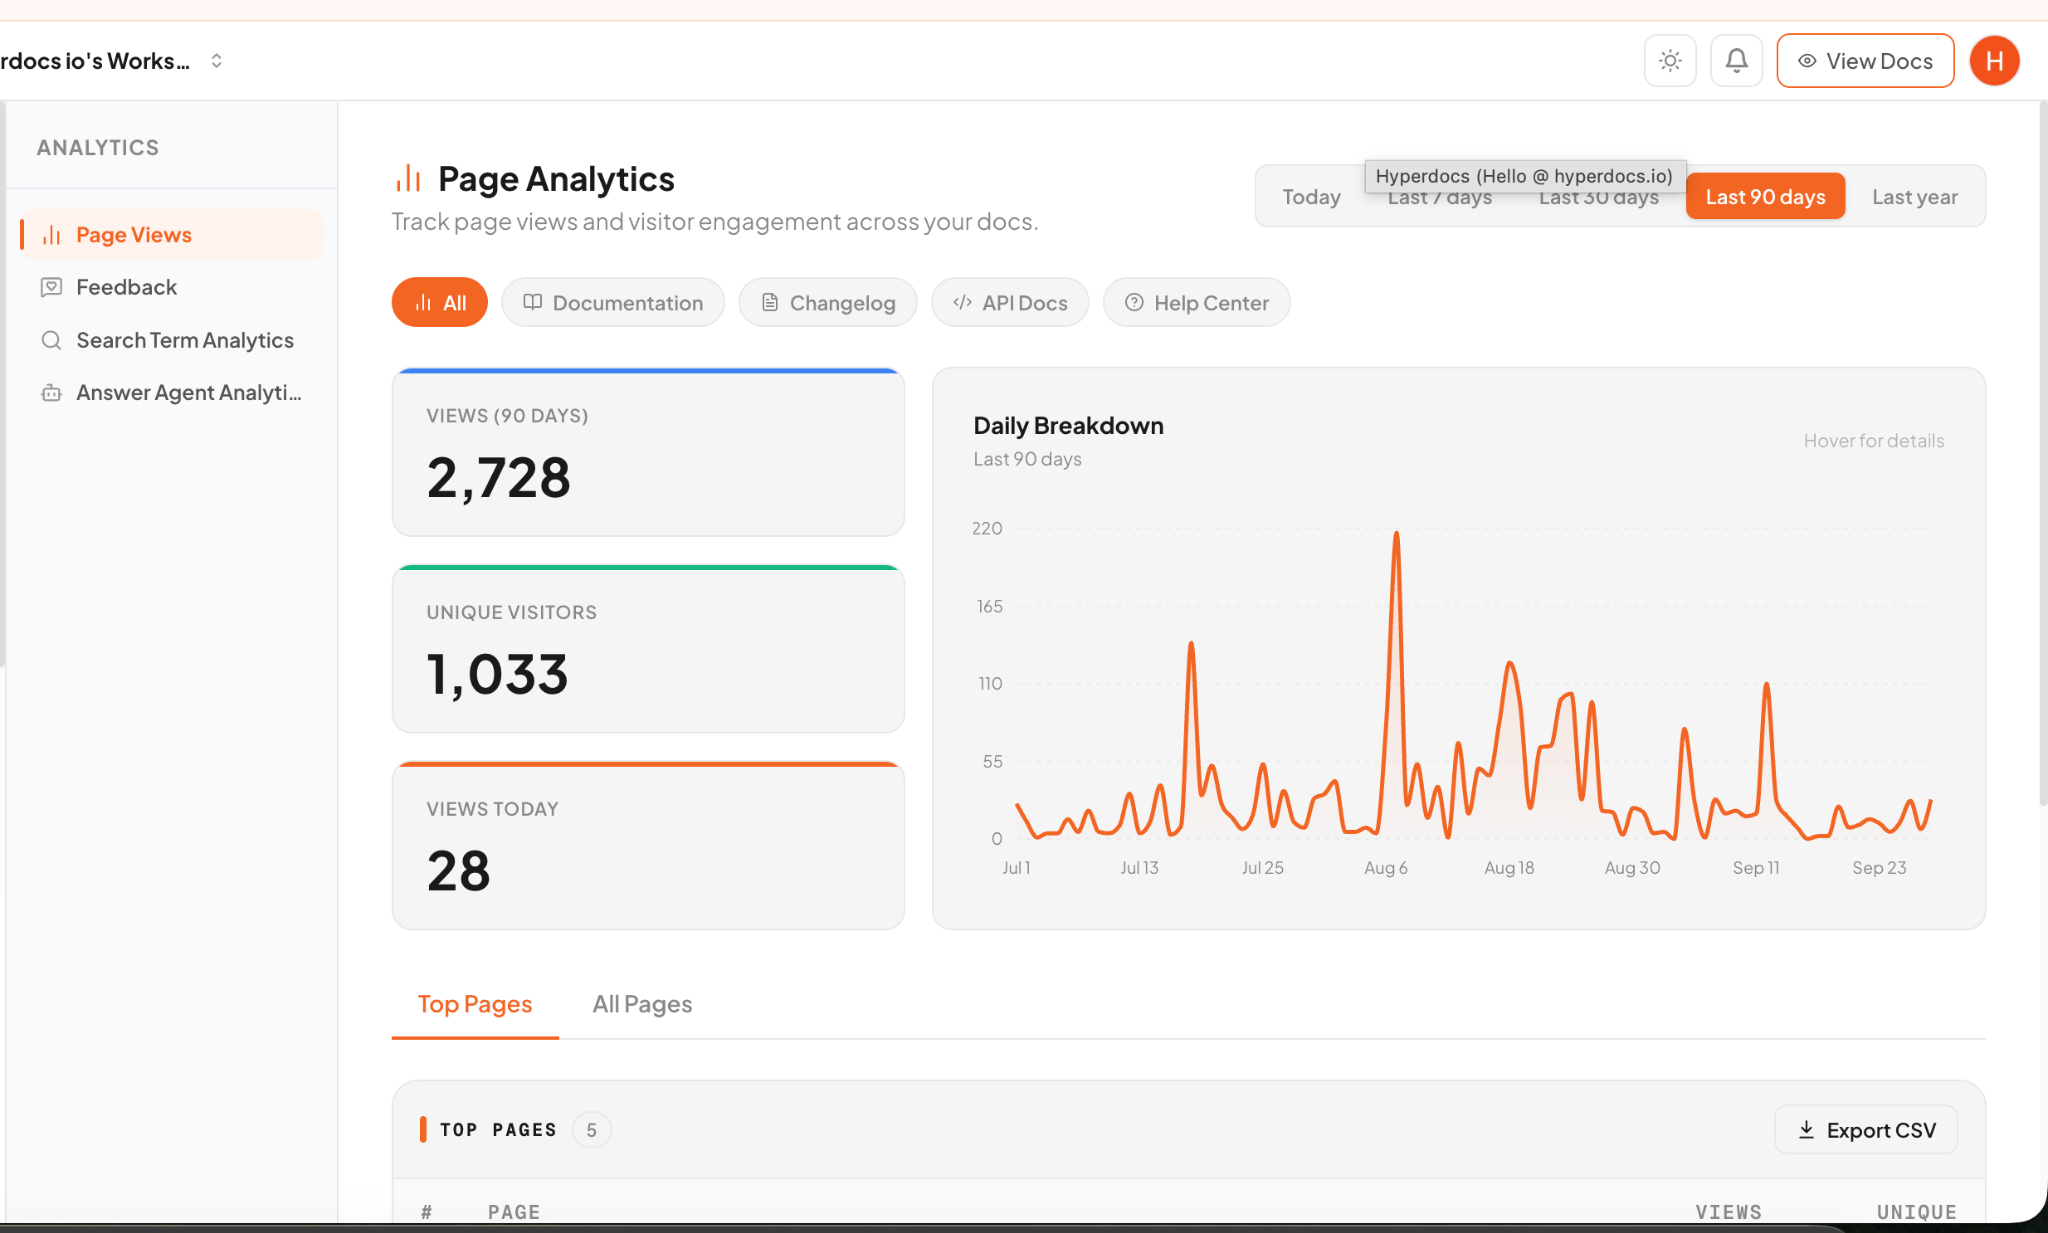Click the Daily Breakdown title
The height and width of the screenshot is (1233, 2048).
pos(1068,426)
